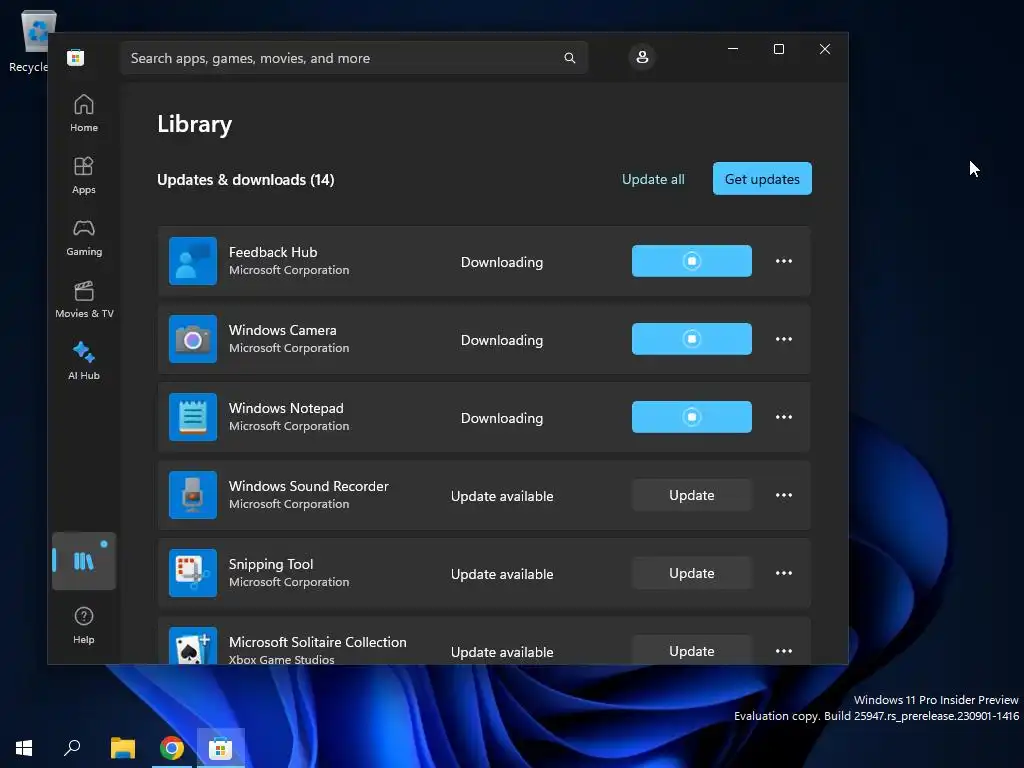Launch Google Chrome from taskbar
The height and width of the screenshot is (768, 1024).
(x=171, y=748)
